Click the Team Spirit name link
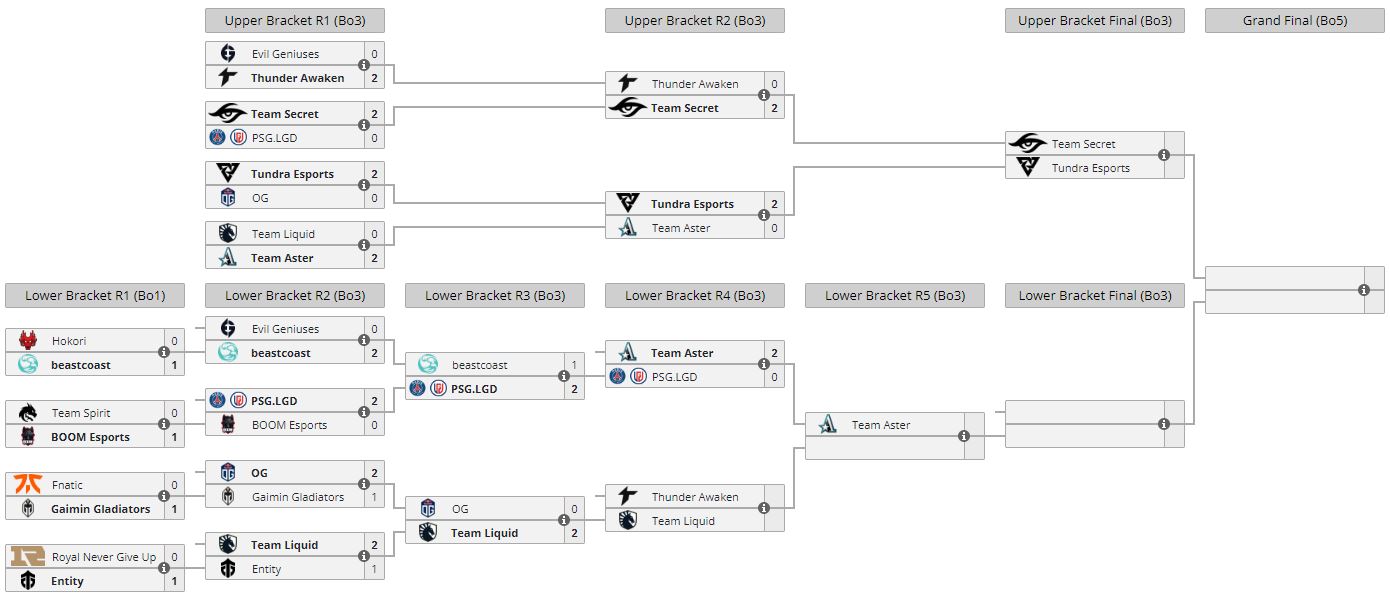This screenshot has width=1390, height=598. [x=81, y=413]
